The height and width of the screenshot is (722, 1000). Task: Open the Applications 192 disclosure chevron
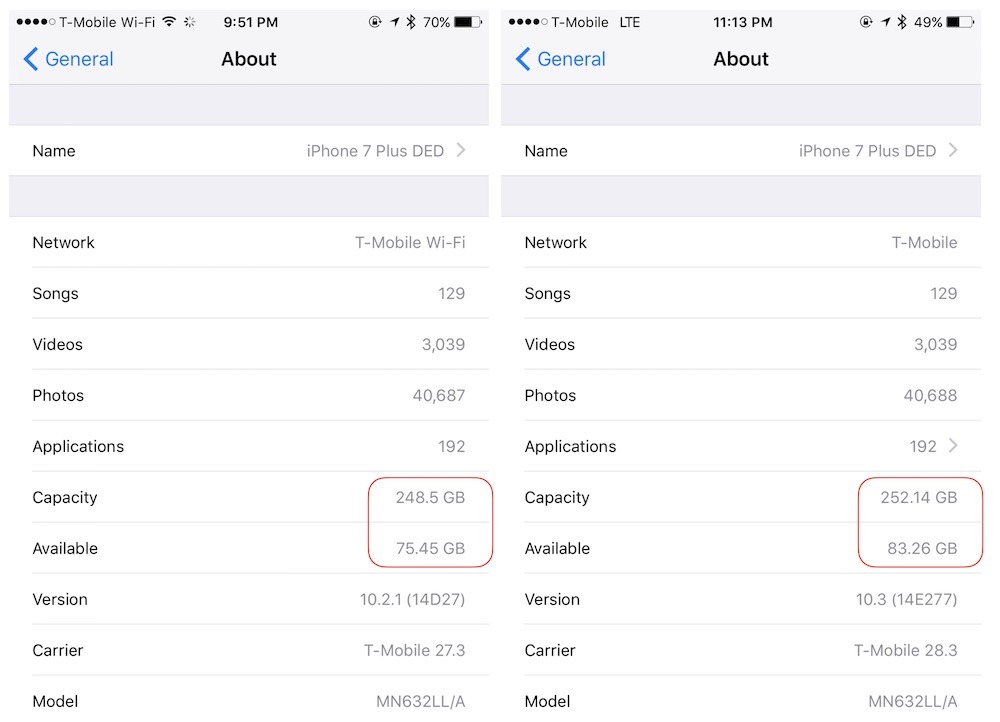pyautogui.click(x=953, y=446)
